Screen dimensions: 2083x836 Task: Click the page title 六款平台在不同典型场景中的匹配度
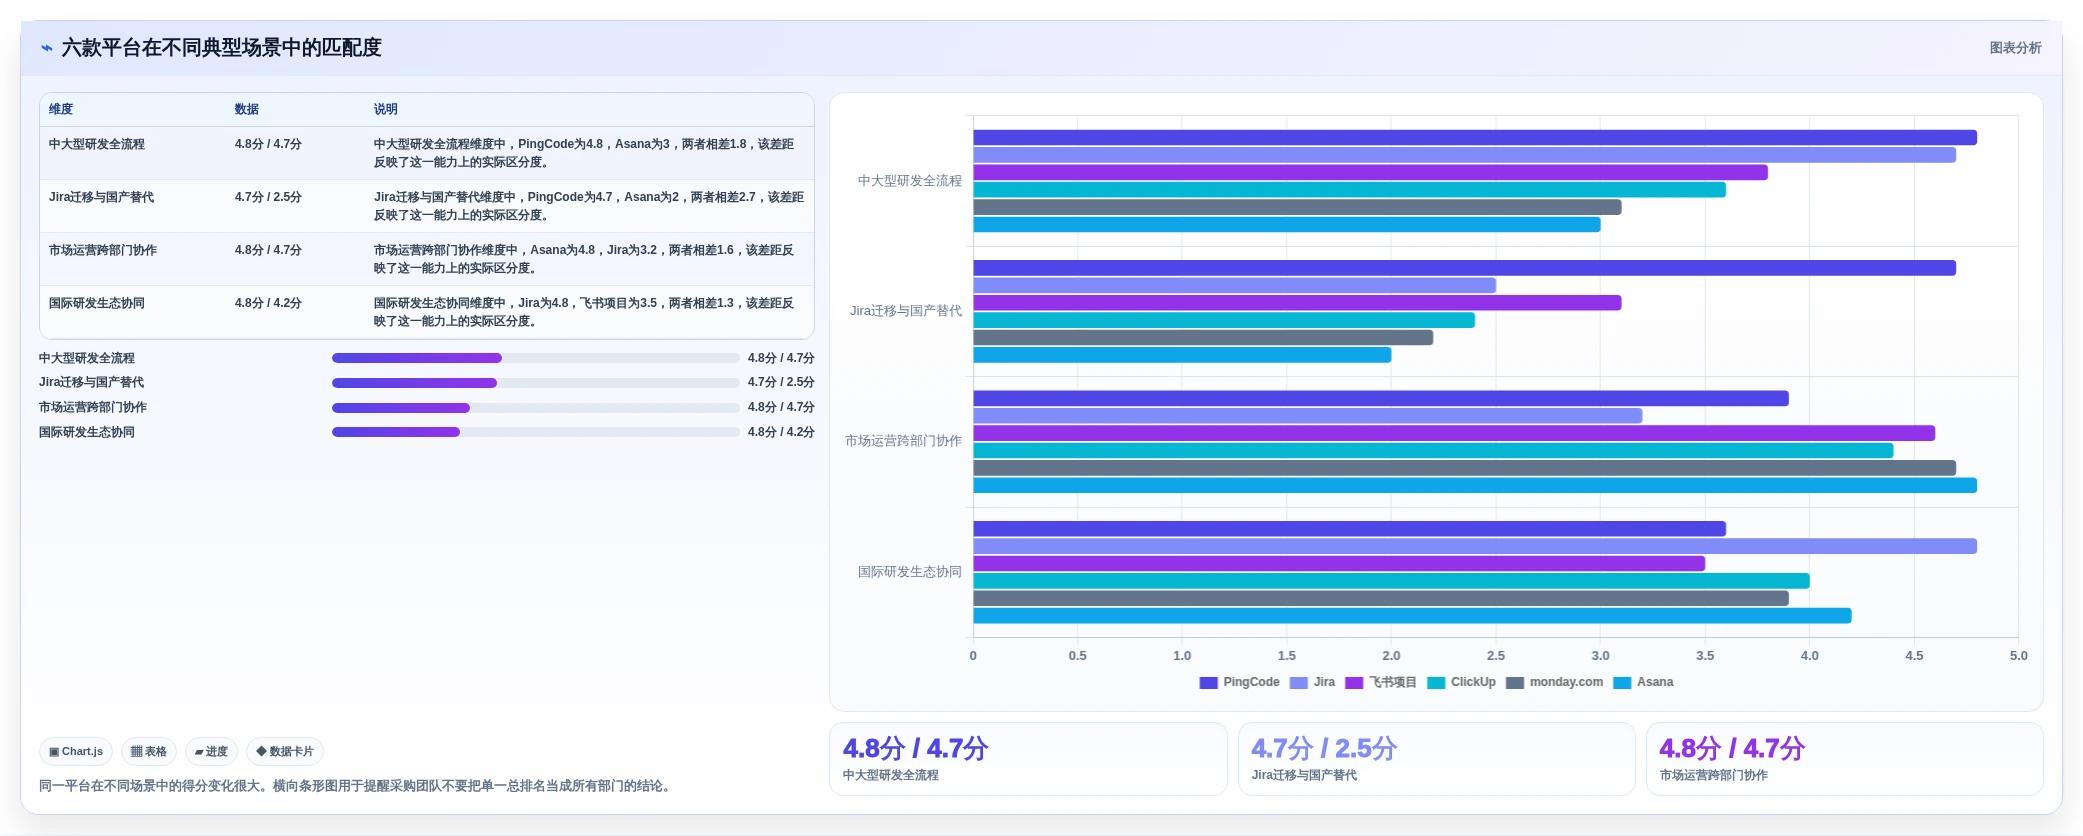pos(222,48)
